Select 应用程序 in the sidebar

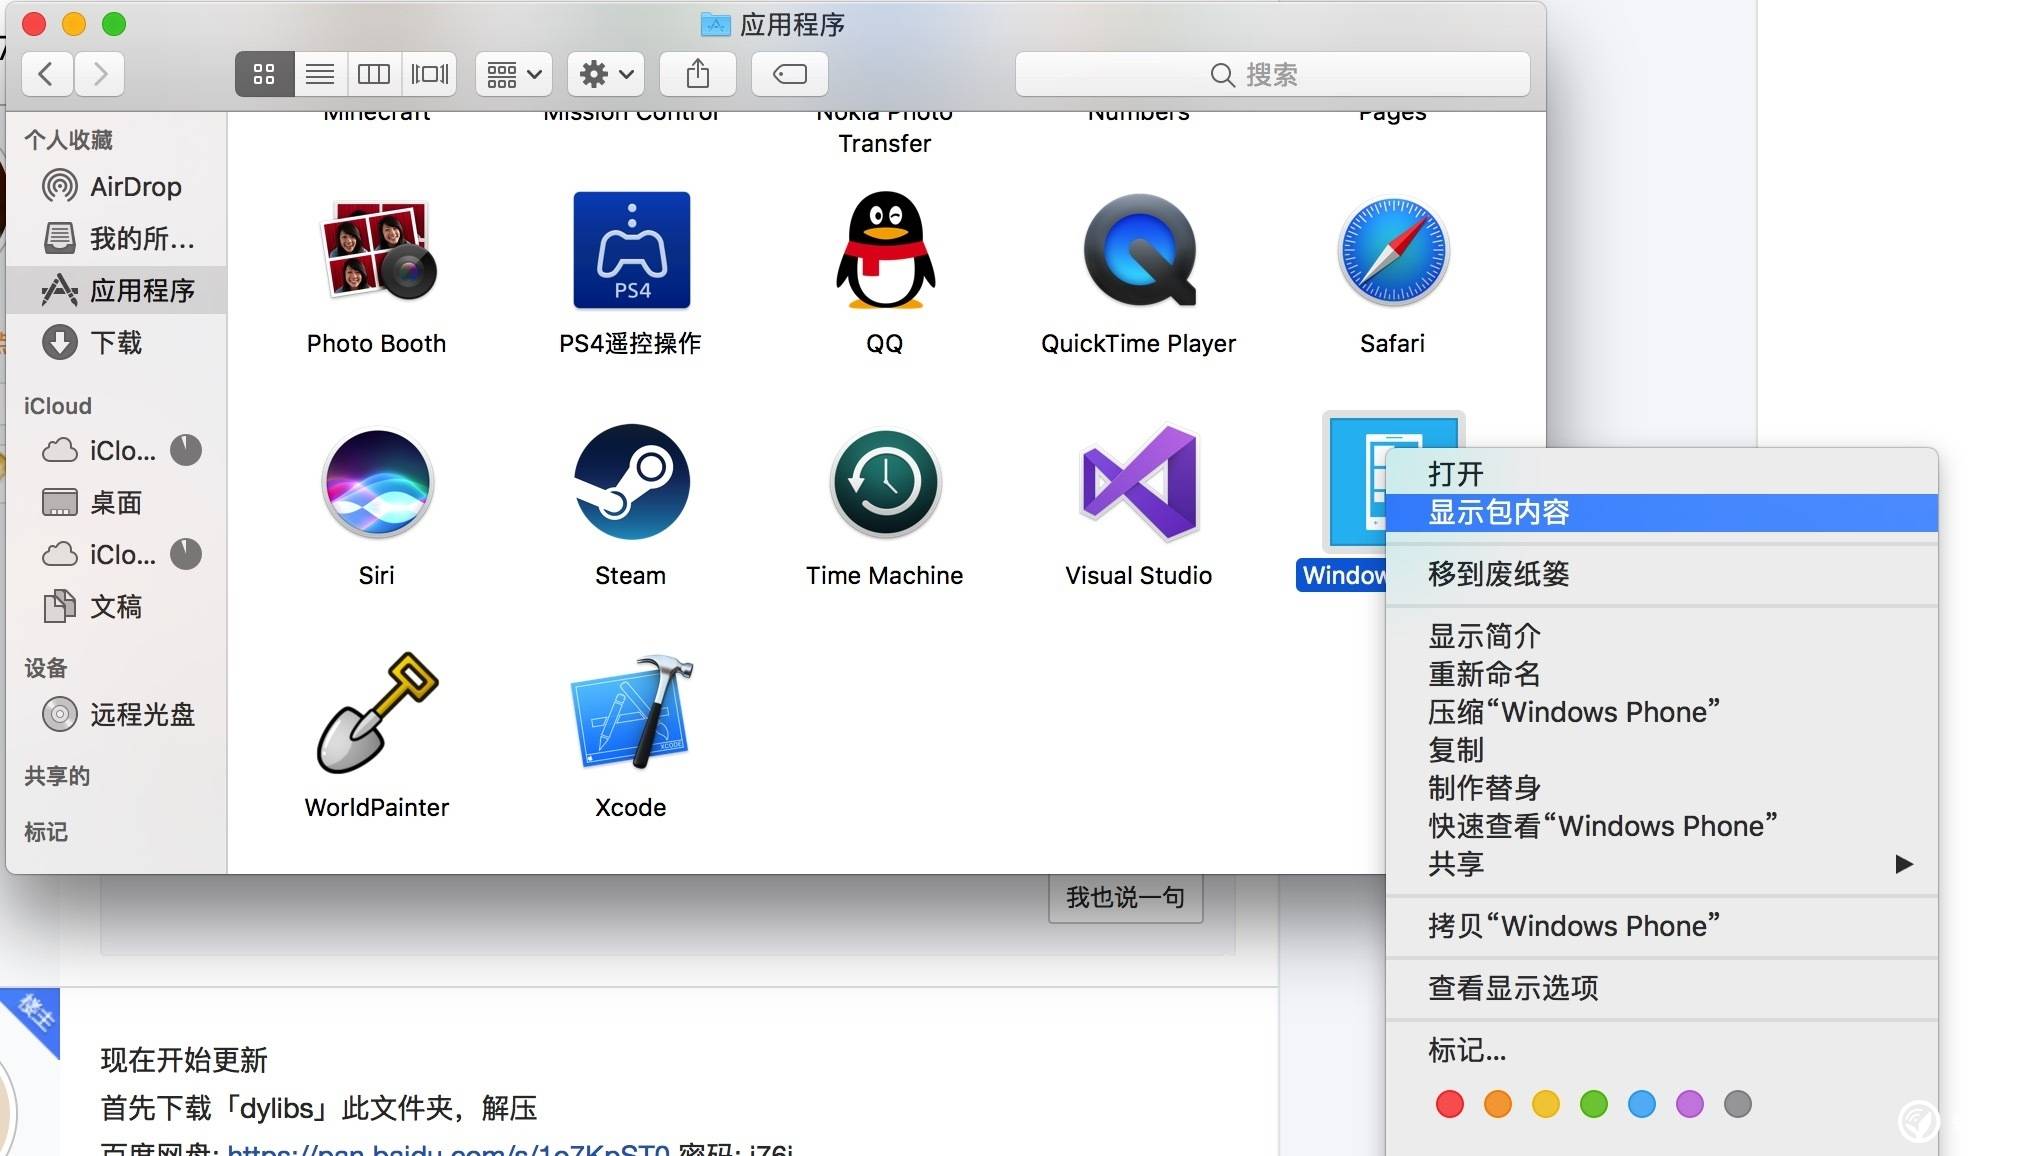coord(116,291)
